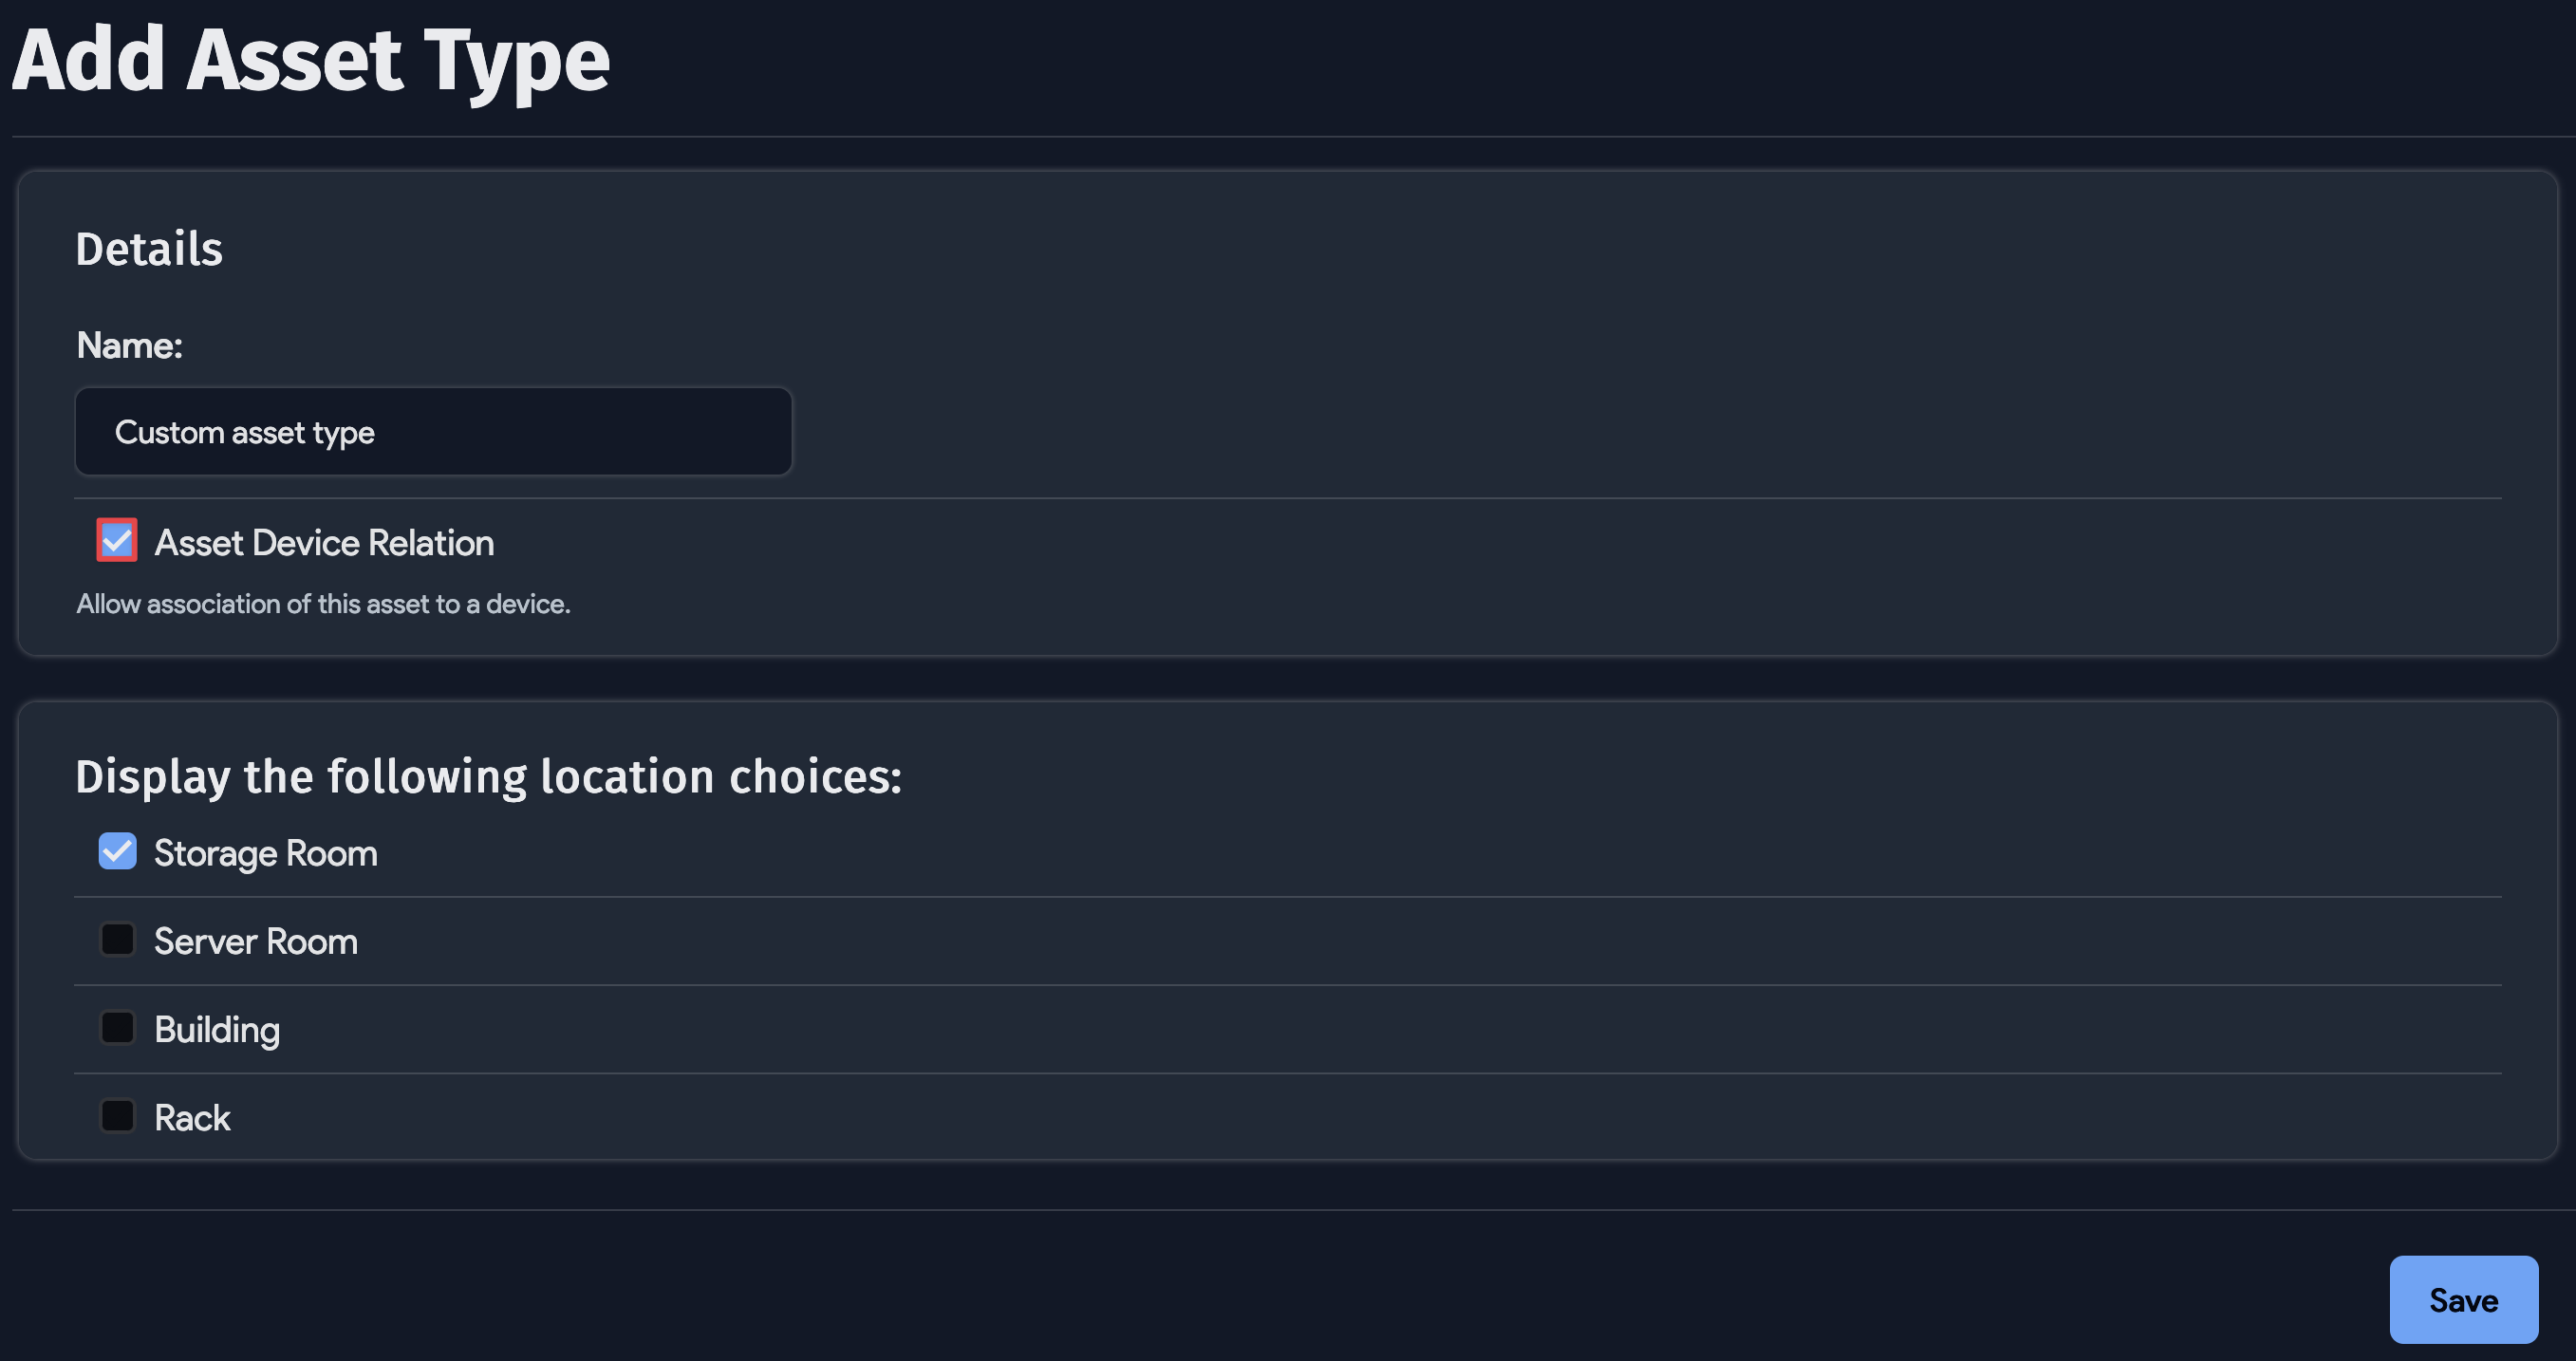The width and height of the screenshot is (2576, 1361).
Task: Enable the Server Room location choice
Action: pyautogui.click(x=117, y=939)
